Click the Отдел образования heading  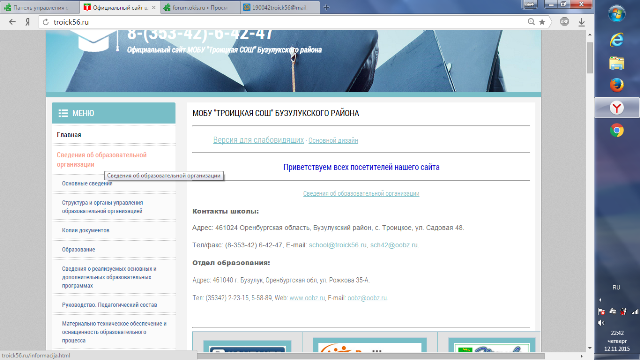[231, 263]
